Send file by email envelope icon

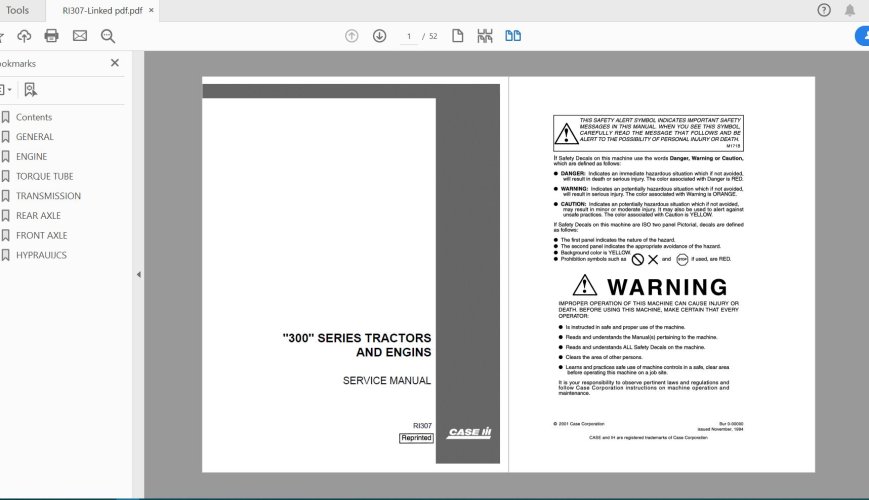tap(80, 36)
